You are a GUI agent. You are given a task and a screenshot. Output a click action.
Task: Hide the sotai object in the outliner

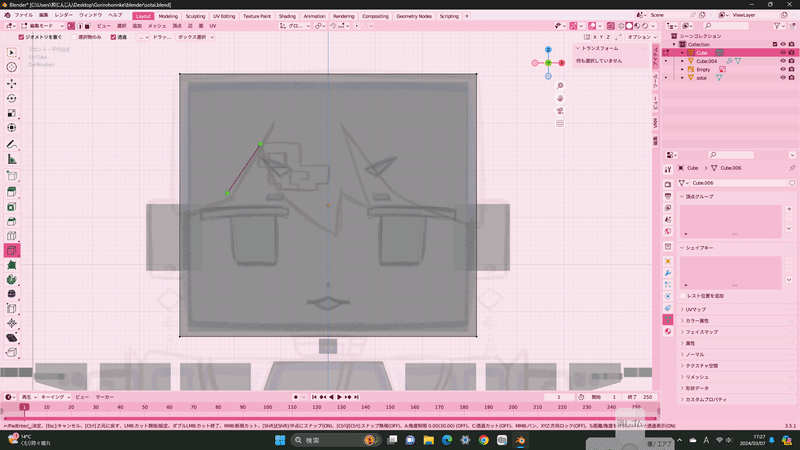click(x=783, y=78)
